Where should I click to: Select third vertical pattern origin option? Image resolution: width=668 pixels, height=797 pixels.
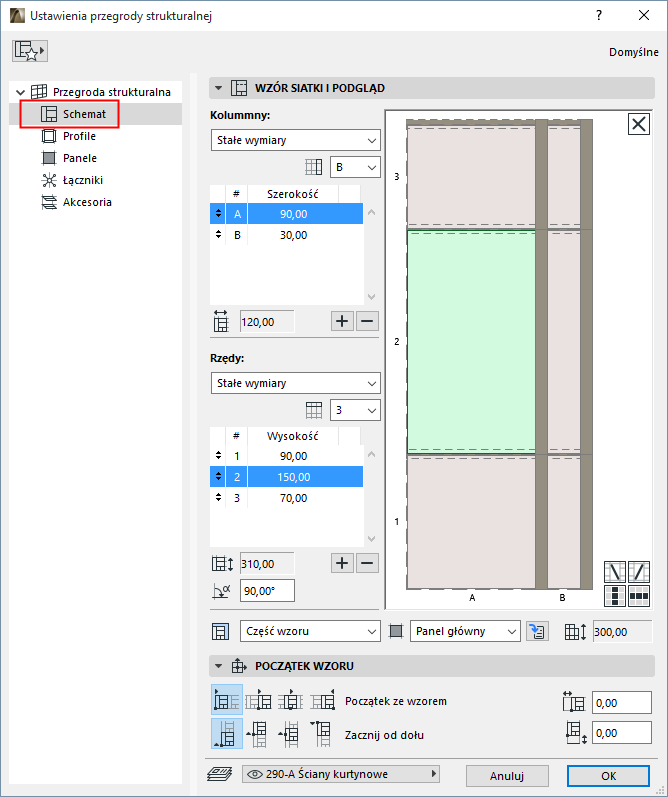tap(290, 734)
